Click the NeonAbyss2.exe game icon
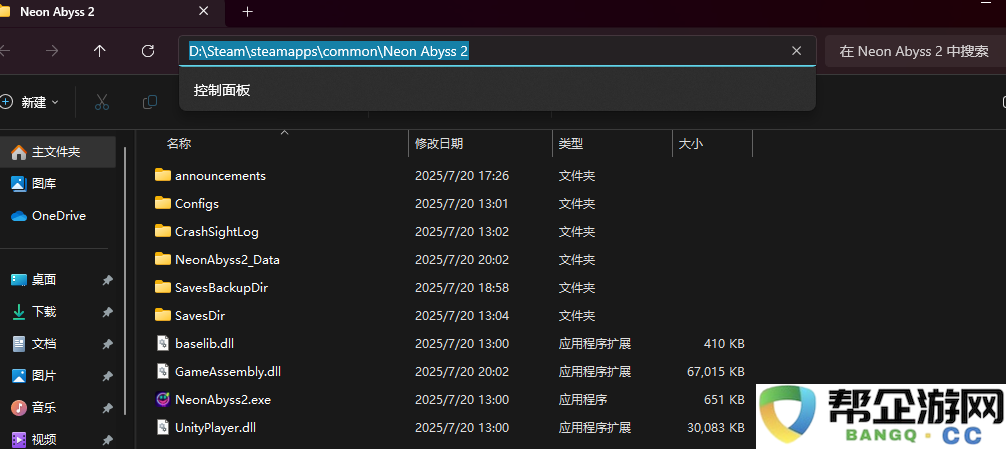This screenshot has height=449, width=1006. [x=163, y=400]
